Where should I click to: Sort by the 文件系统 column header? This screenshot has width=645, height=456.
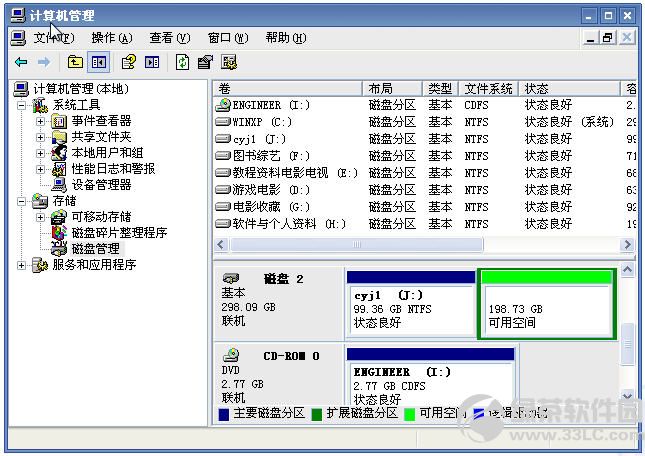488,88
